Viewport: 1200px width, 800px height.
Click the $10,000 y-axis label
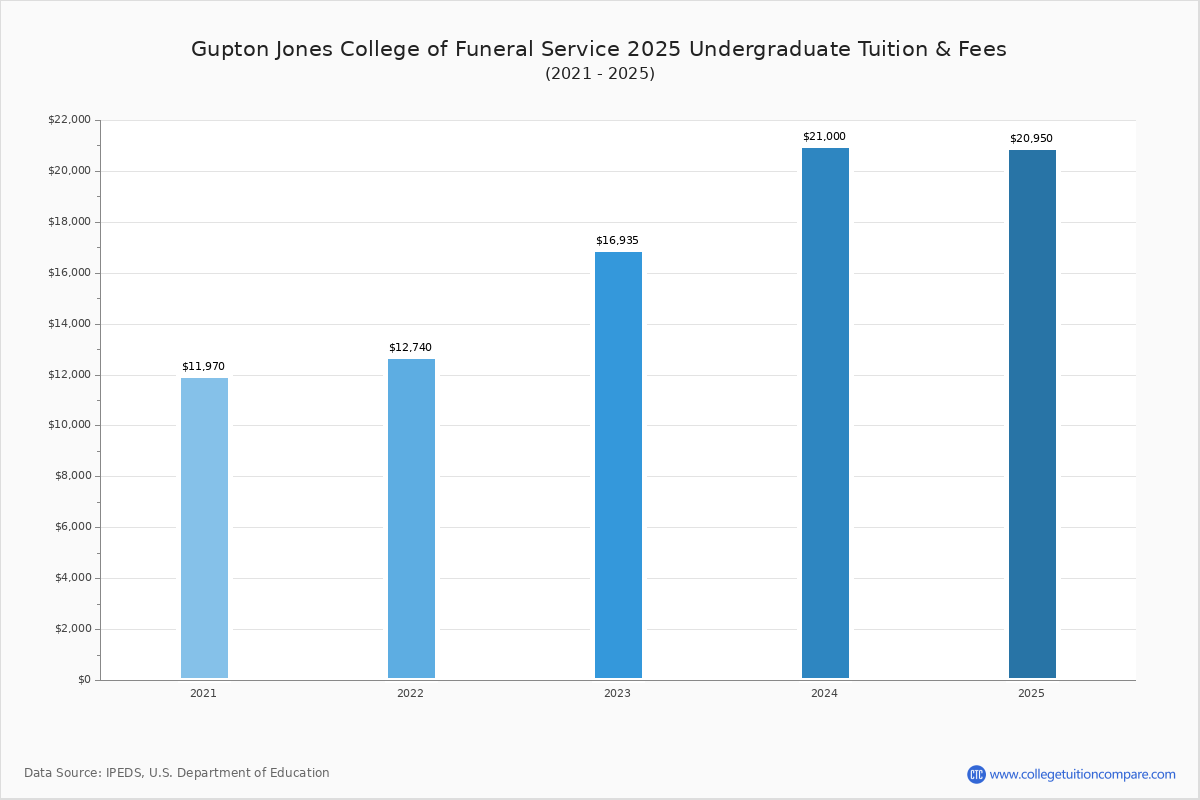[x=69, y=425]
